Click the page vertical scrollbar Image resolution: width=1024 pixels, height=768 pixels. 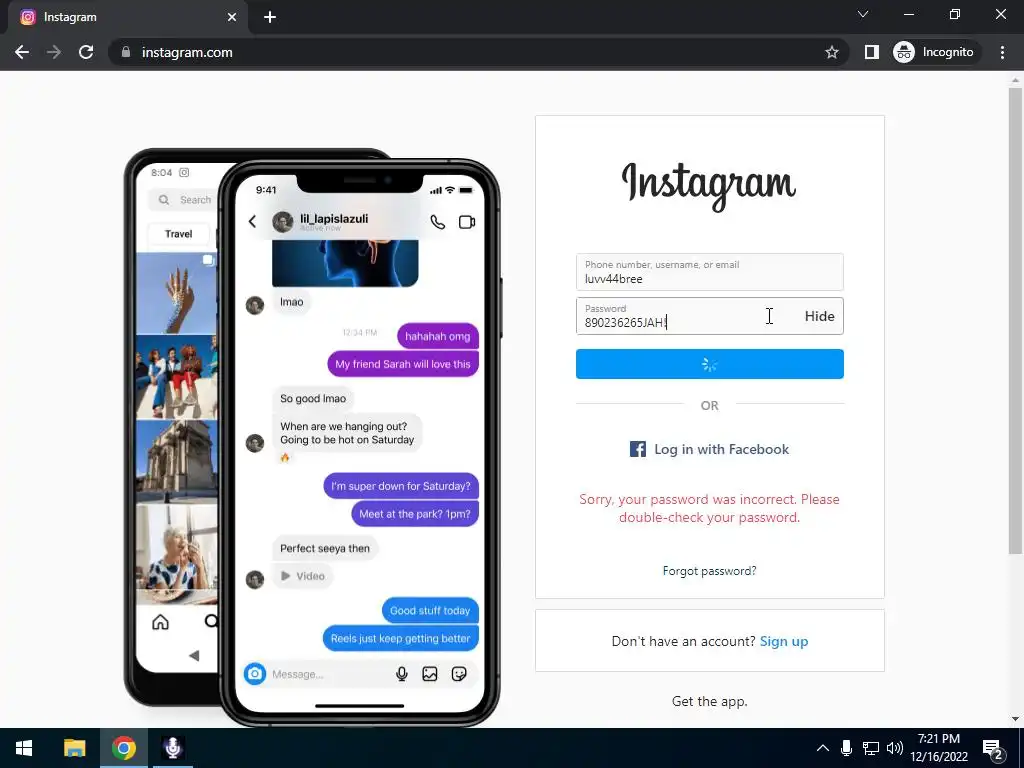(1015, 320)
